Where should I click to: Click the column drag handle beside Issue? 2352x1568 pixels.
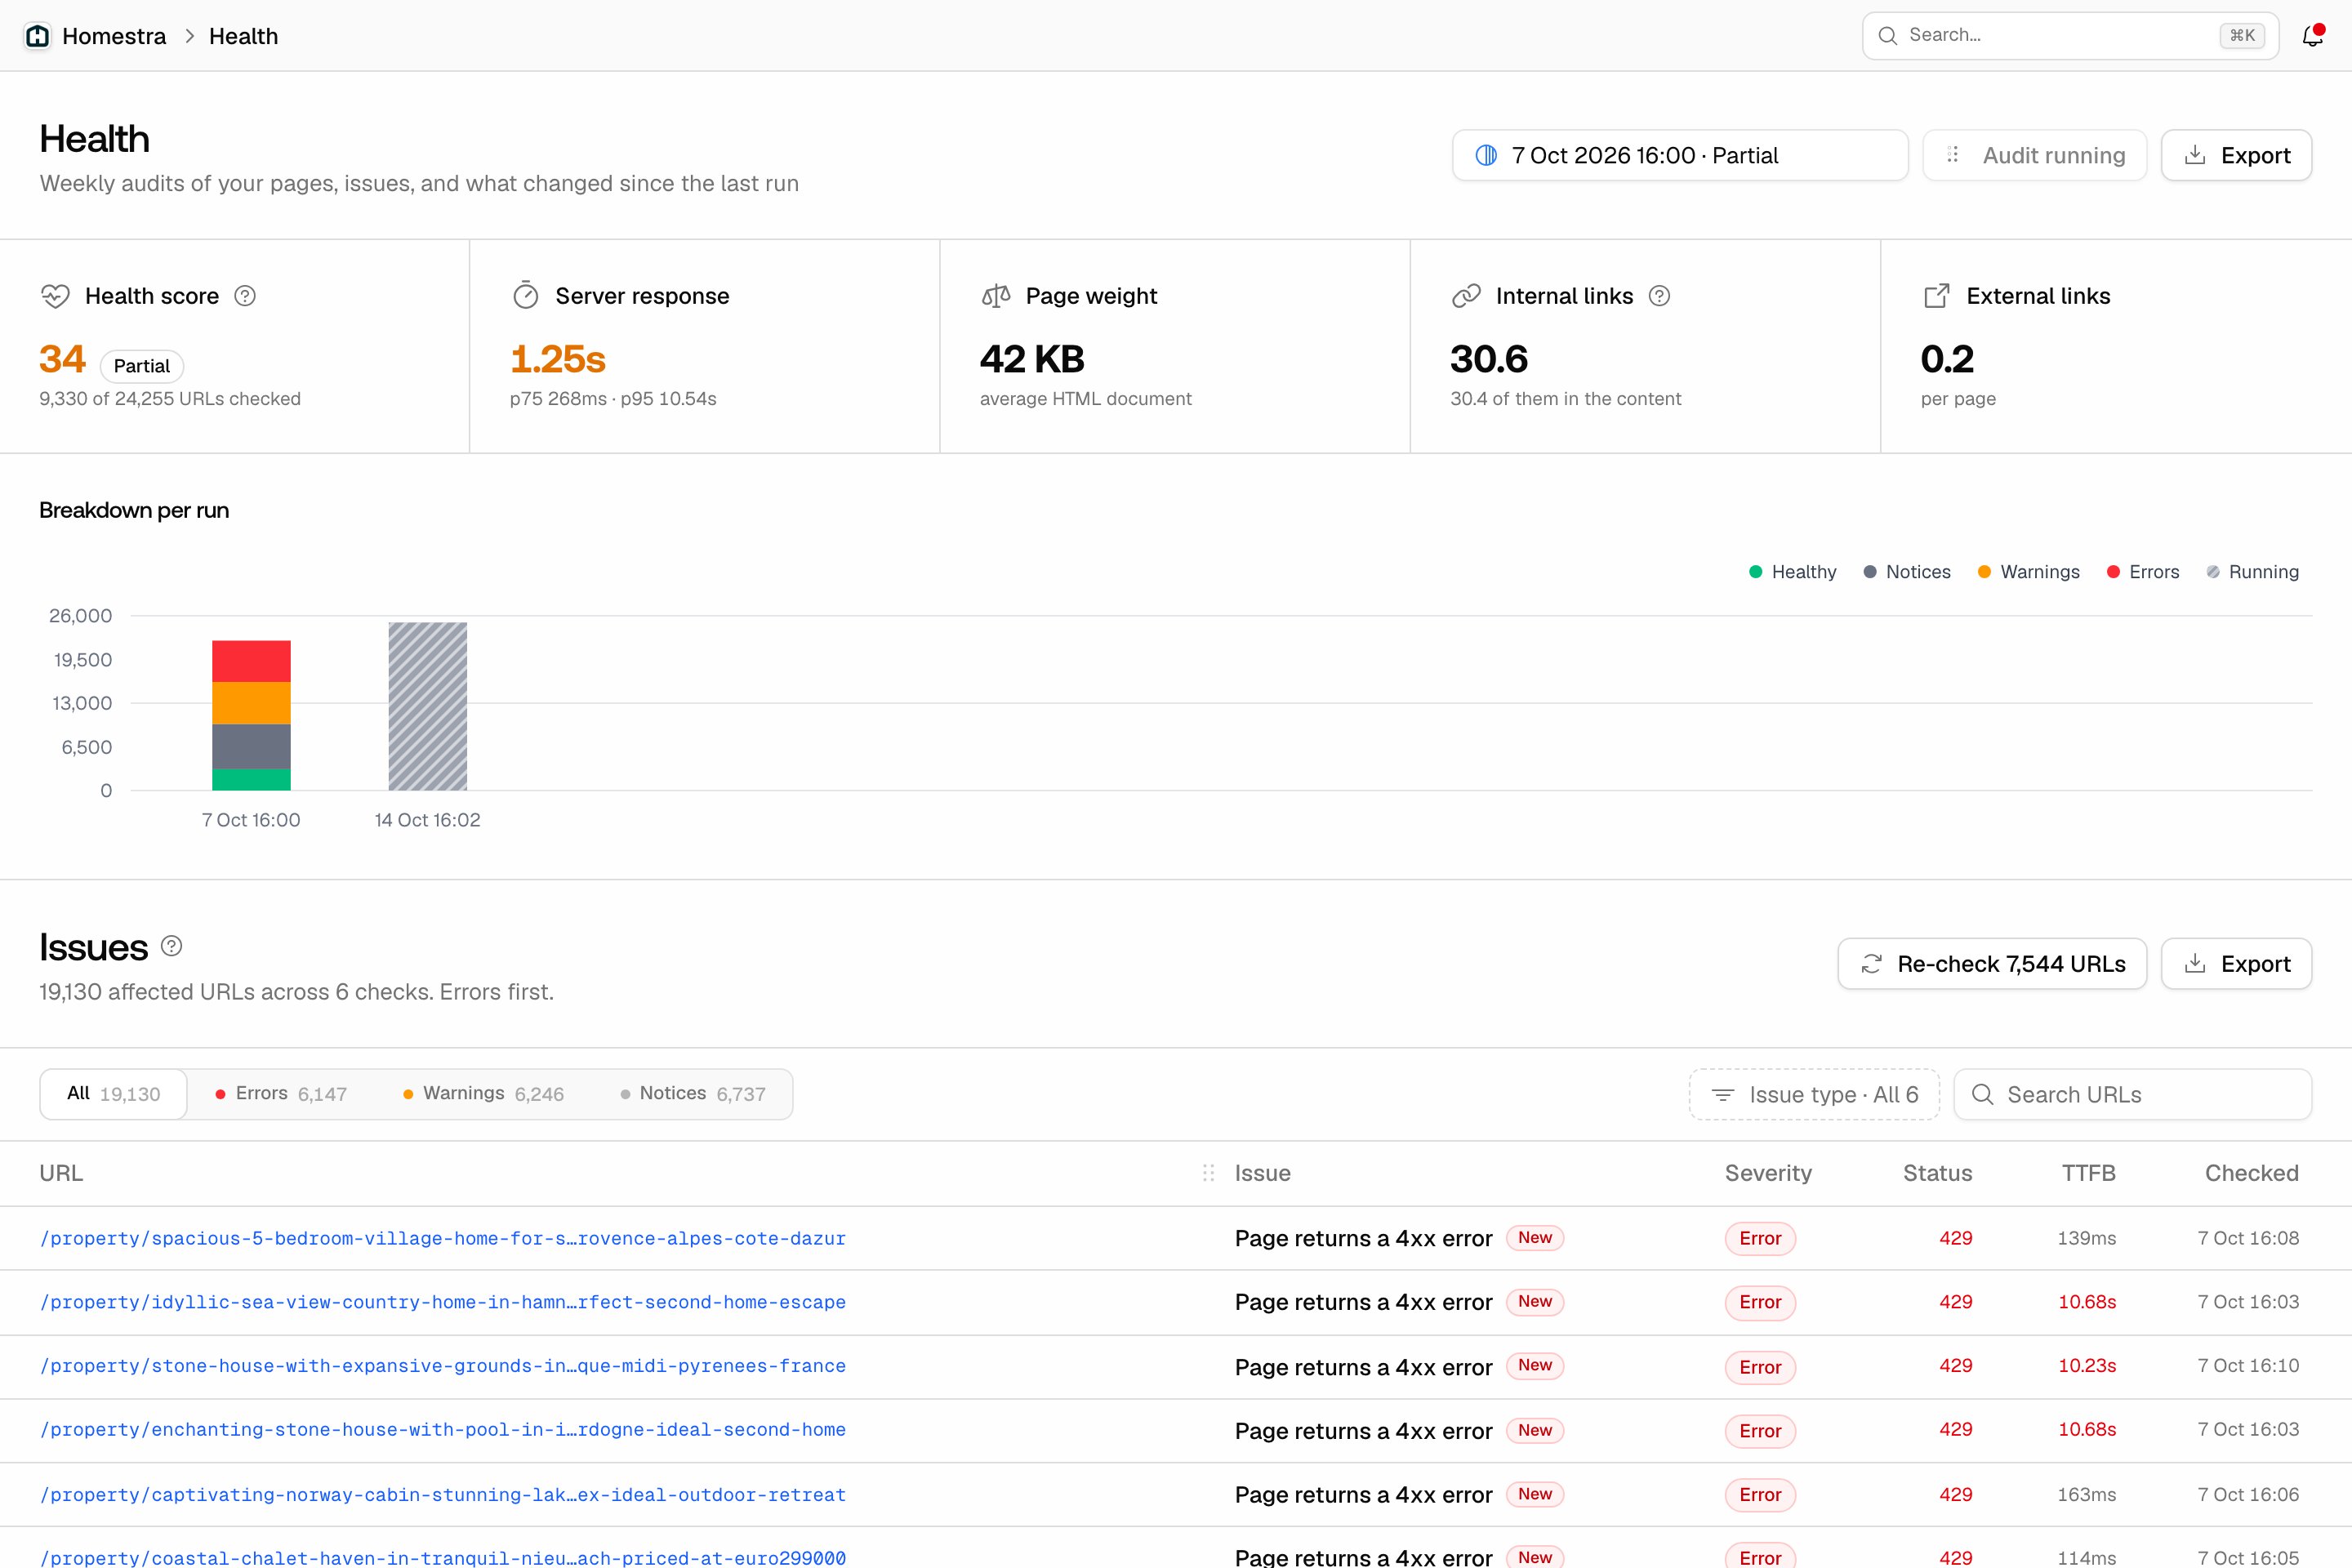coord(1208,1173)
